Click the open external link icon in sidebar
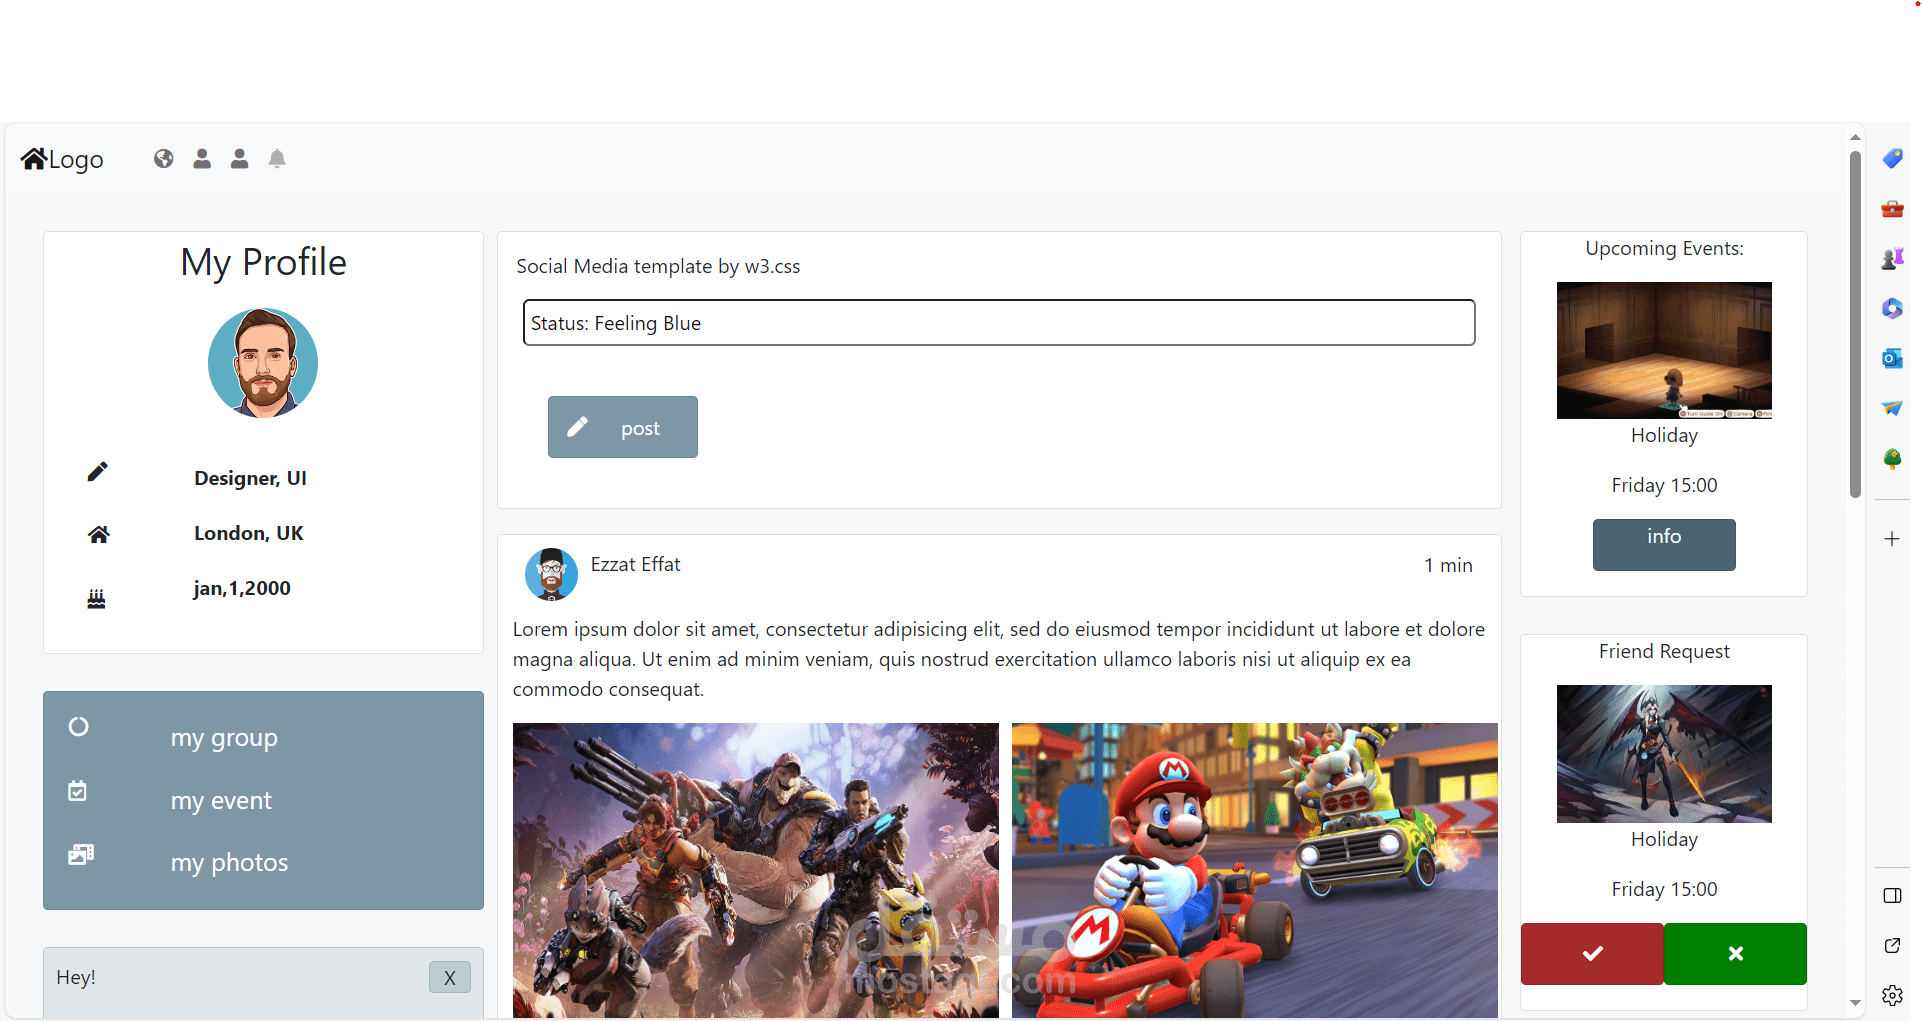The width and height of the screenshot is (1922, 1021). (x=1892, y=946)
